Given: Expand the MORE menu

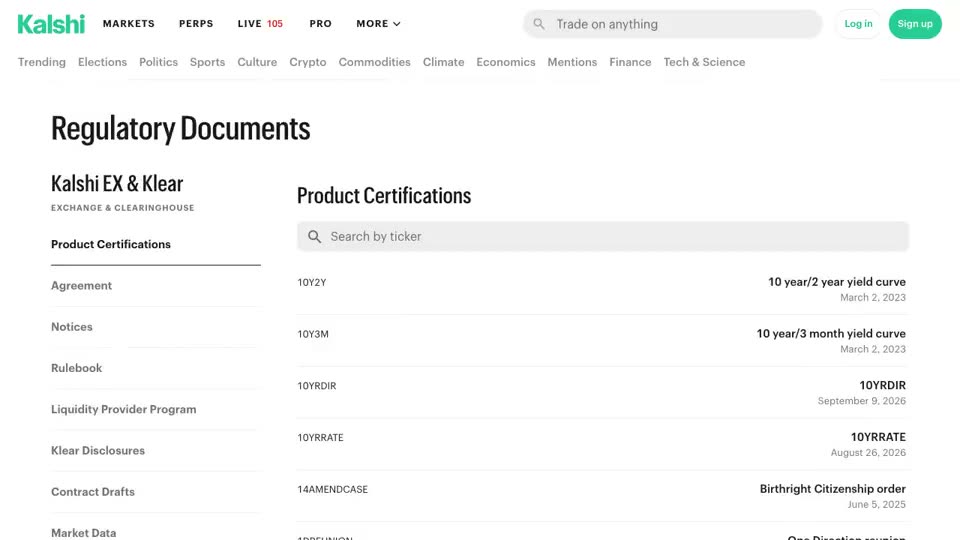Looking at the screenshot, I should [x=378, y=24].
